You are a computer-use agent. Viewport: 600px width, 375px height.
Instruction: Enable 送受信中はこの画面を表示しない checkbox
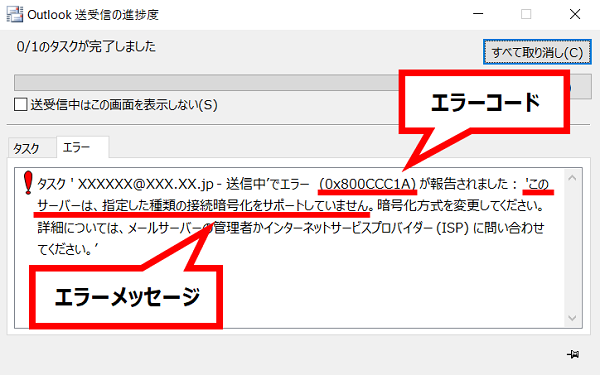pos(20,104)
